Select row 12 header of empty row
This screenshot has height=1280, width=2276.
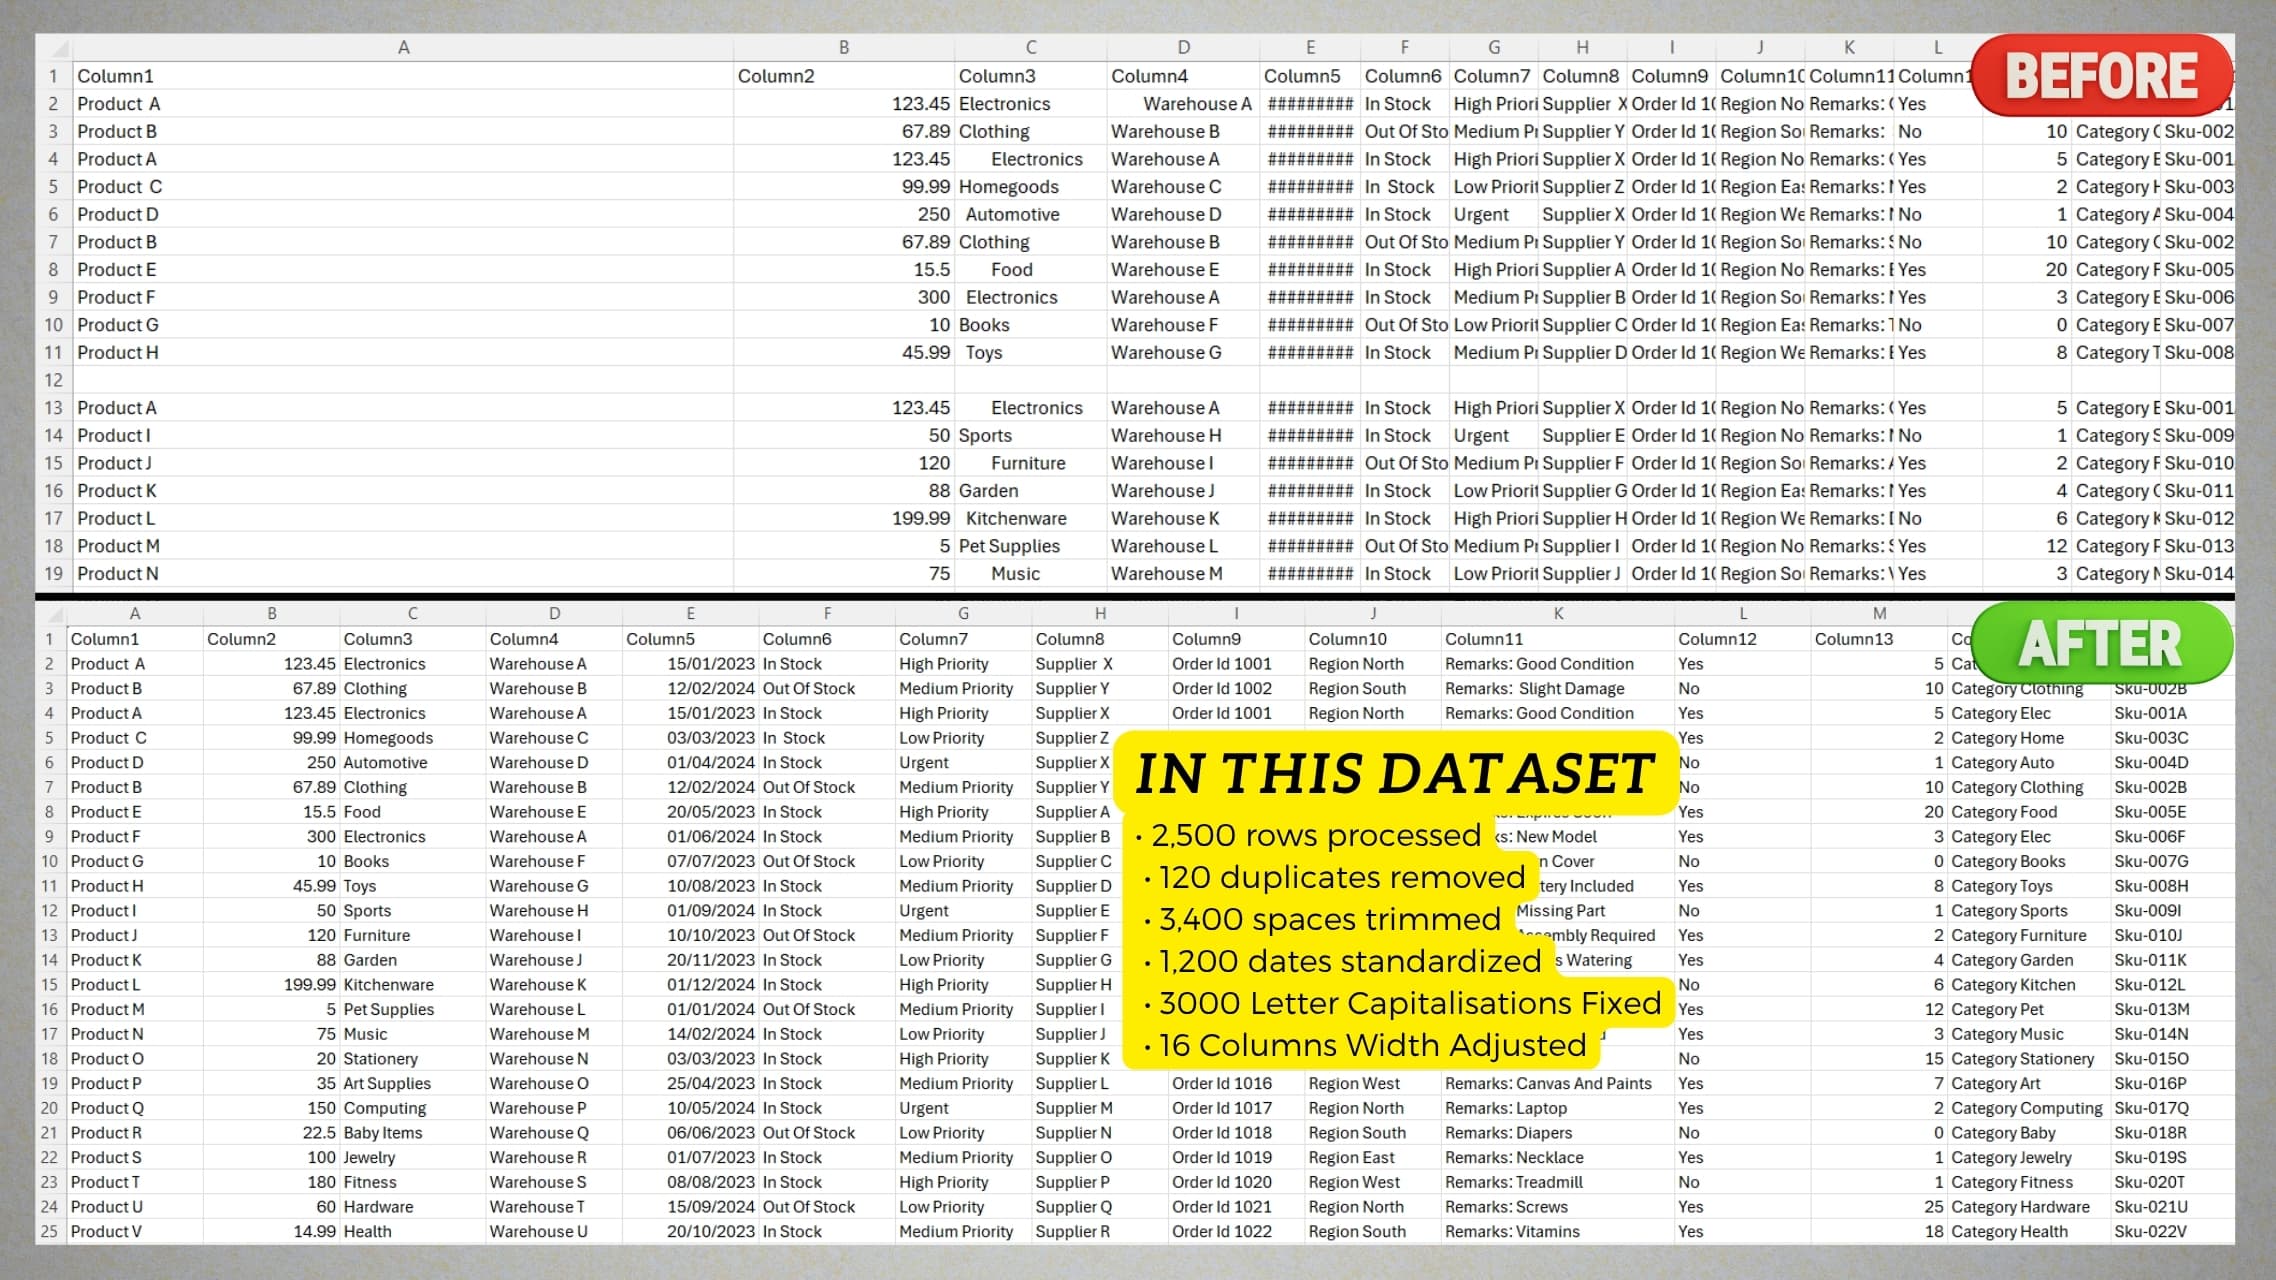tap(53, 380)
